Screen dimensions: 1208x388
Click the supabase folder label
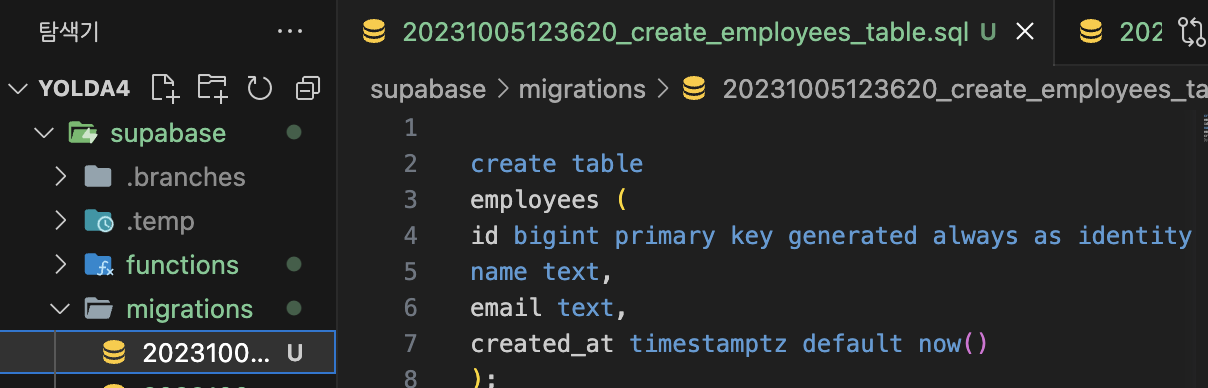tap(168, 133)
